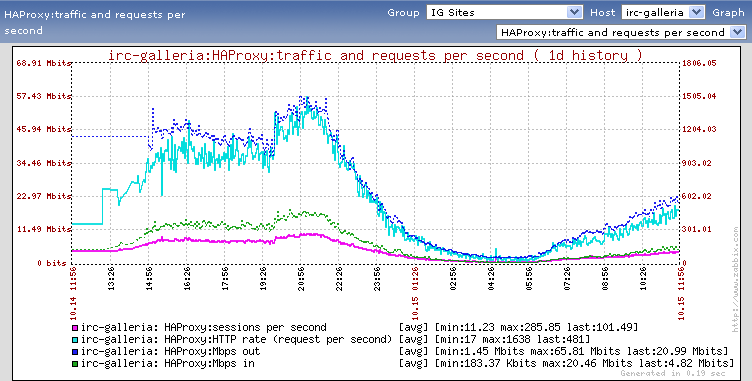Open the Graph dropdown for HAProxy traffic
This screenshot has width=752, height=381.
pyautogui.click(x=621, y=32)
